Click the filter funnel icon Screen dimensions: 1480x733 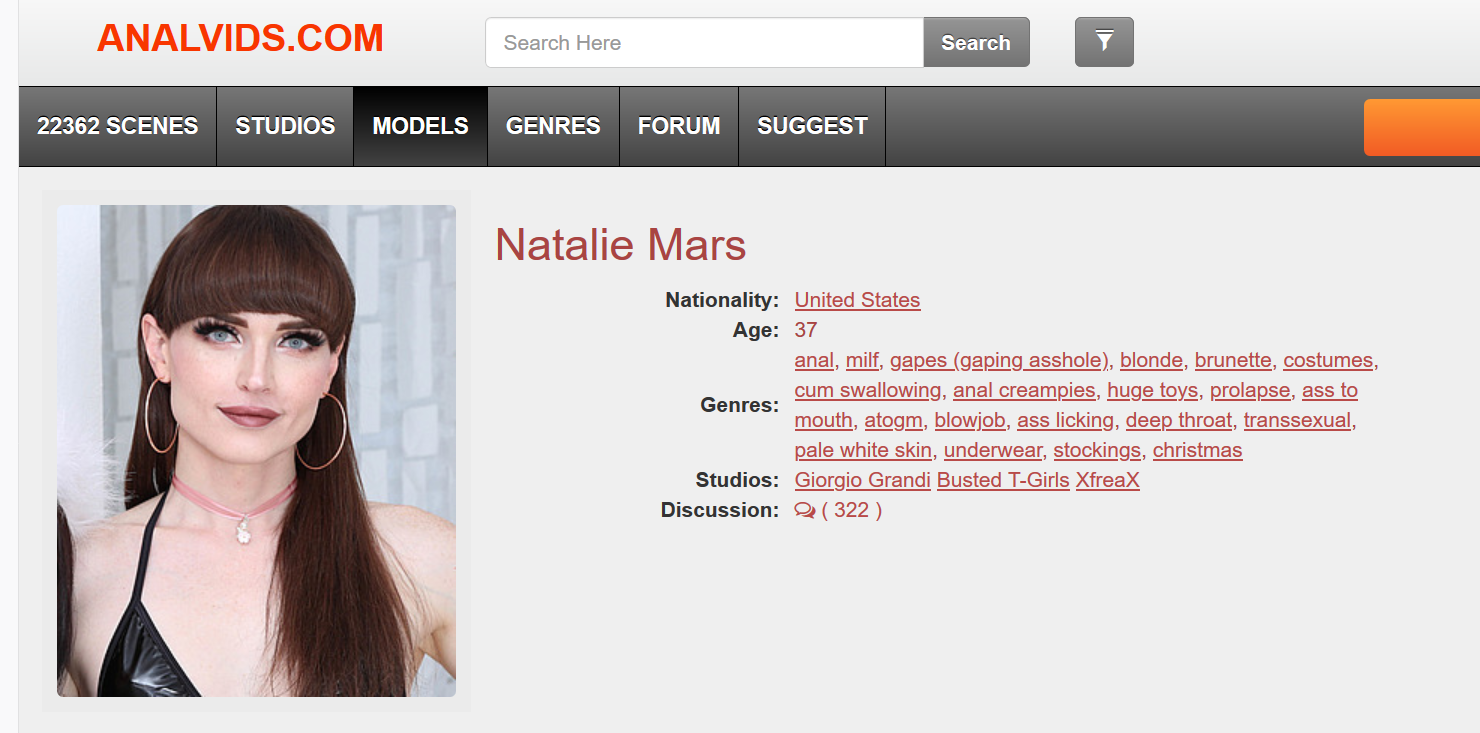(1104, 42)
